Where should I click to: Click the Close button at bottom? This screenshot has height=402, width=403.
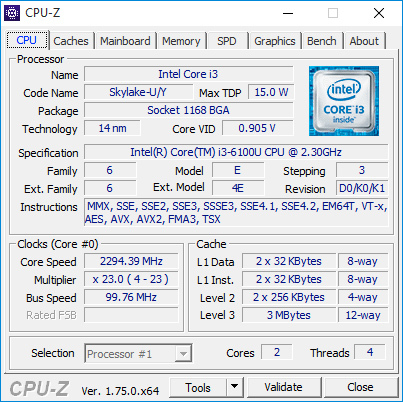(x=360, y=387)
